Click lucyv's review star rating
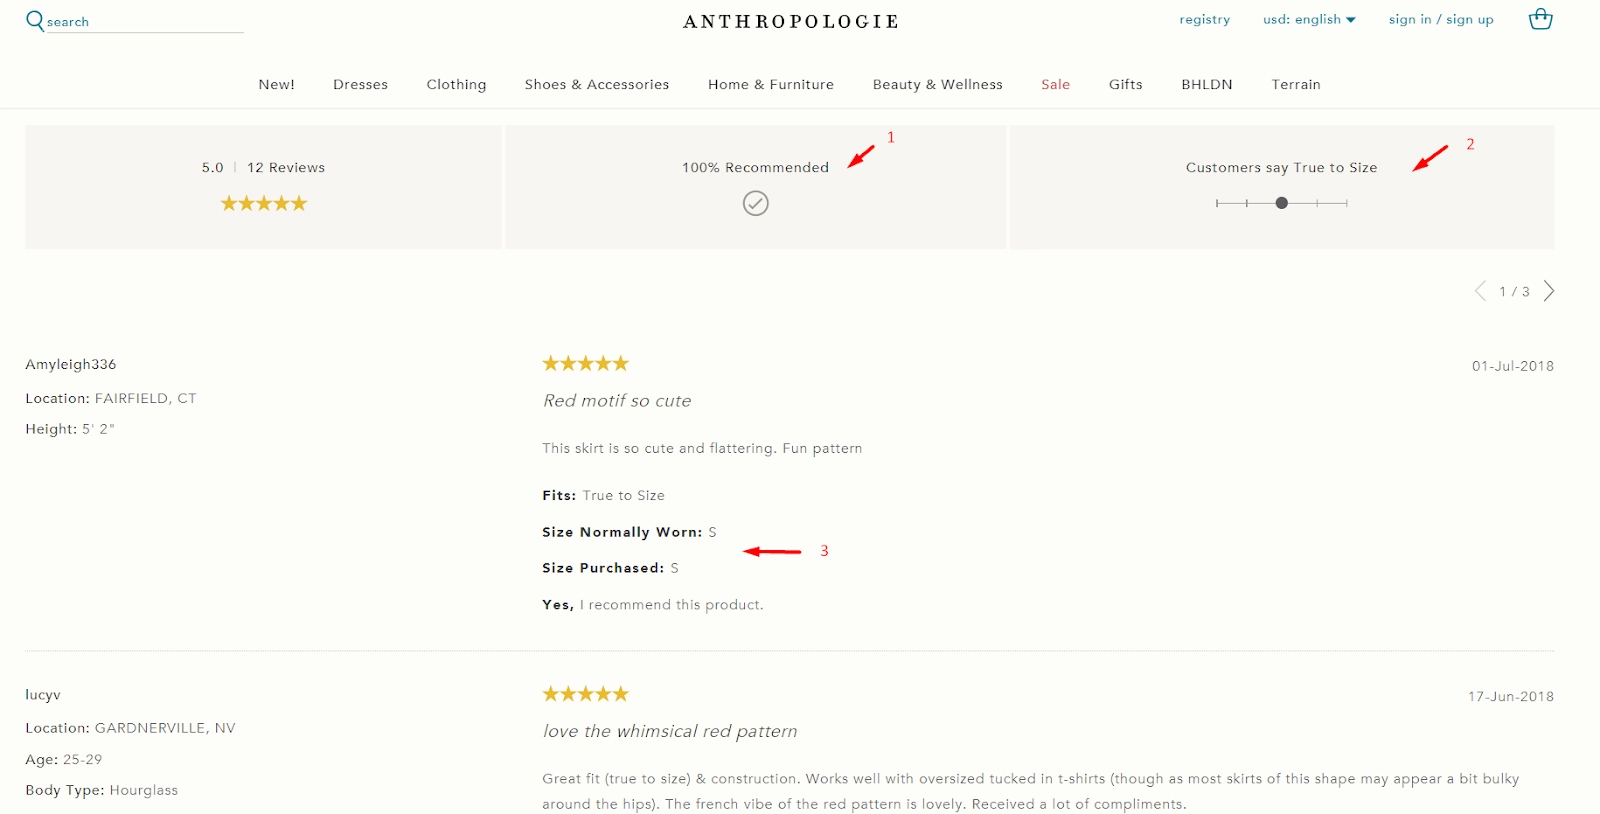The image size is (1600, 814). tap(585, 694)
